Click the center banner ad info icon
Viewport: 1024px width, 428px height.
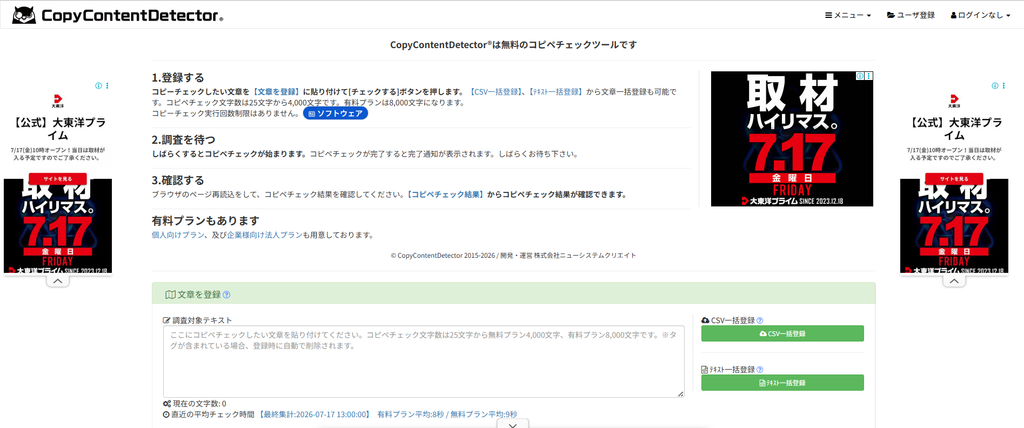pos(861,76)
